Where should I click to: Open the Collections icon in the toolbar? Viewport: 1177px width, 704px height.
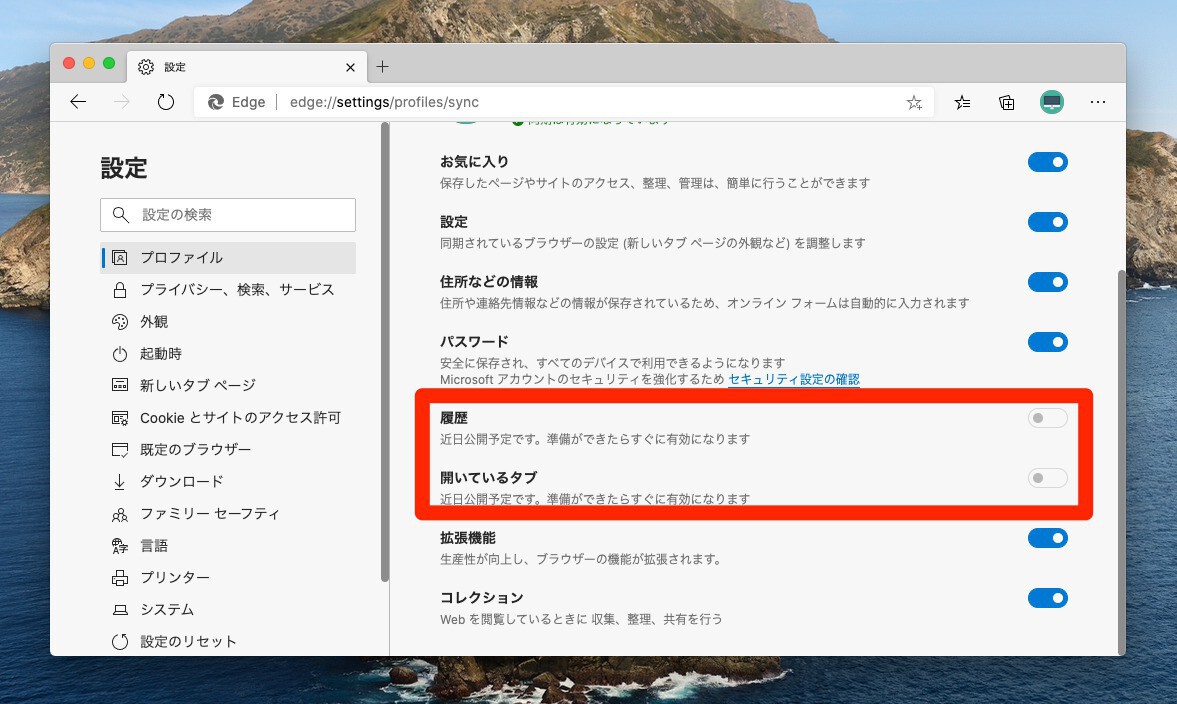[x=1007, y=102]
